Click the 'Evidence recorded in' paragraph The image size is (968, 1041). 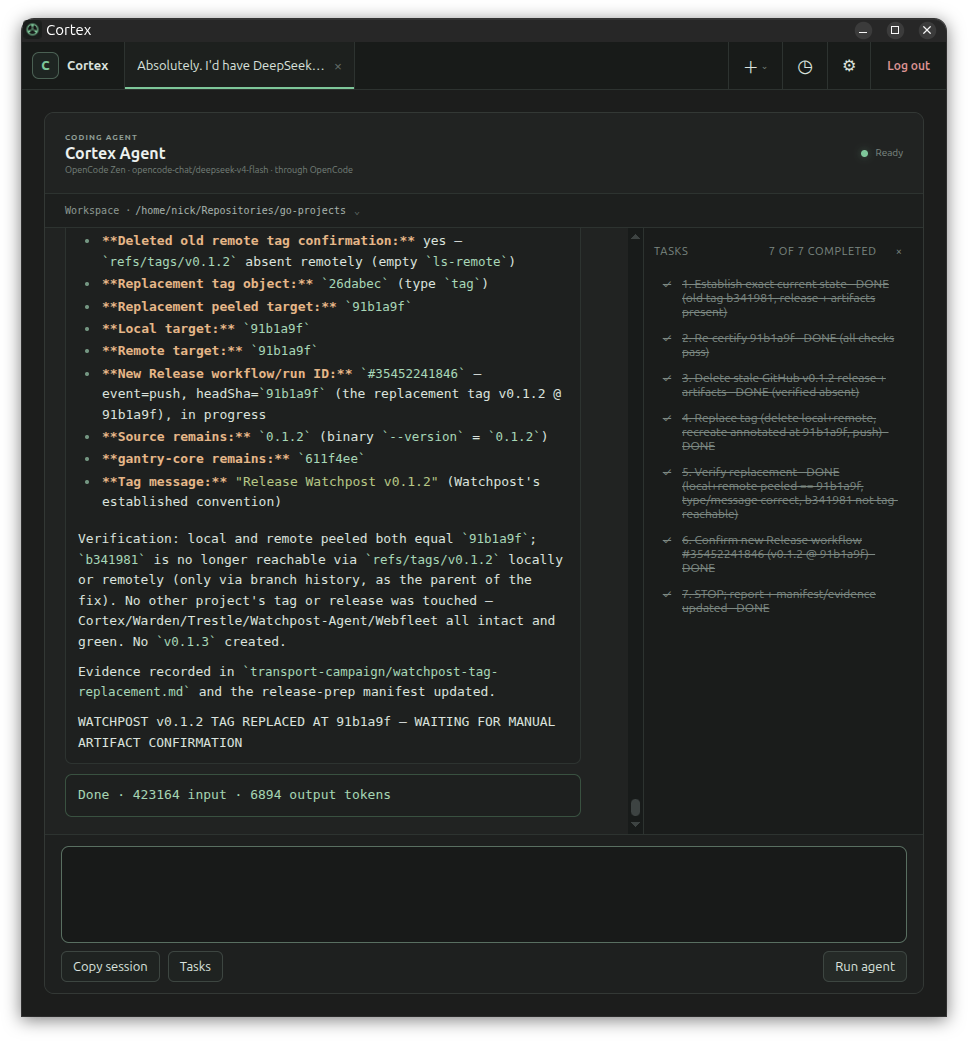(287, 682)
